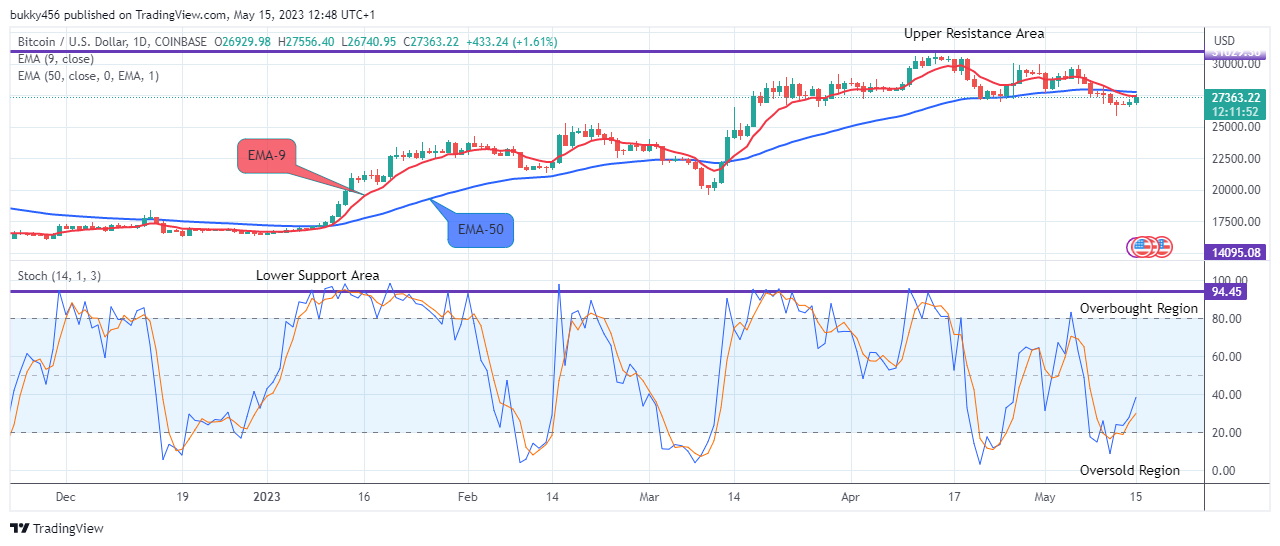1280x546 pixels.
Task: Click the Apr date label on time axis
Action: point(851,496)
